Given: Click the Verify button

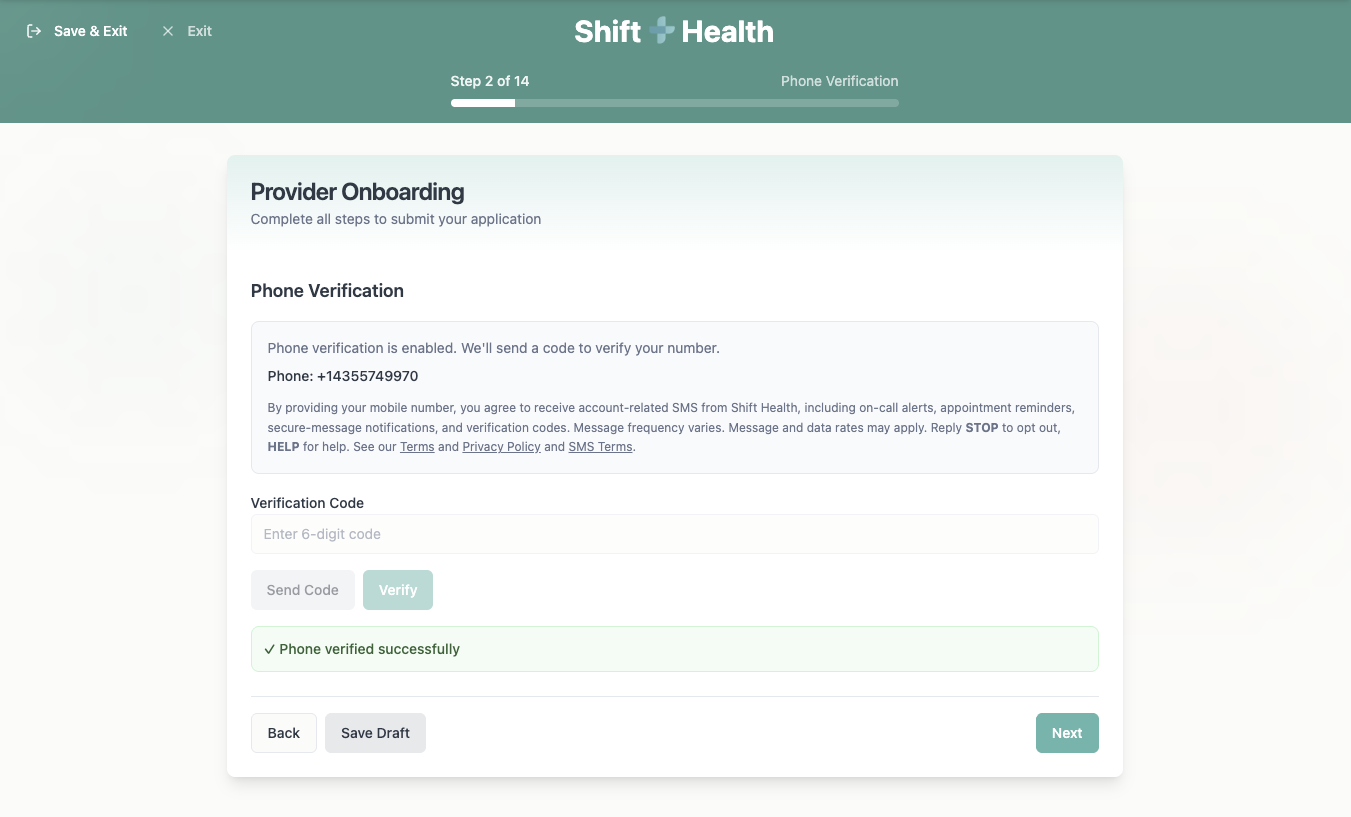Looking at the screenshot, I should click(398, 590).
